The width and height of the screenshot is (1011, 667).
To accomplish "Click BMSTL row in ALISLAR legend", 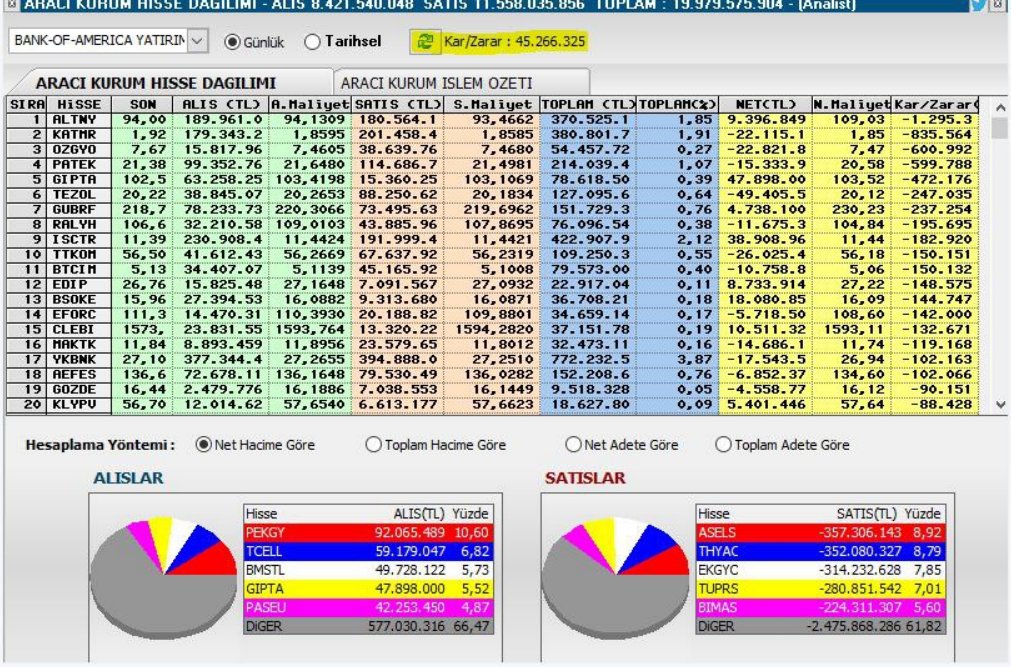I will pos(368,570).
